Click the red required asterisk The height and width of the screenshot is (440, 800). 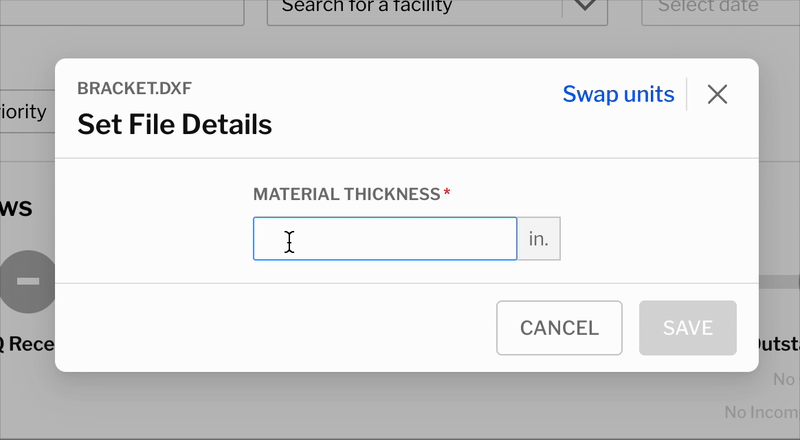pyautogui.click(x=447, y=192)
